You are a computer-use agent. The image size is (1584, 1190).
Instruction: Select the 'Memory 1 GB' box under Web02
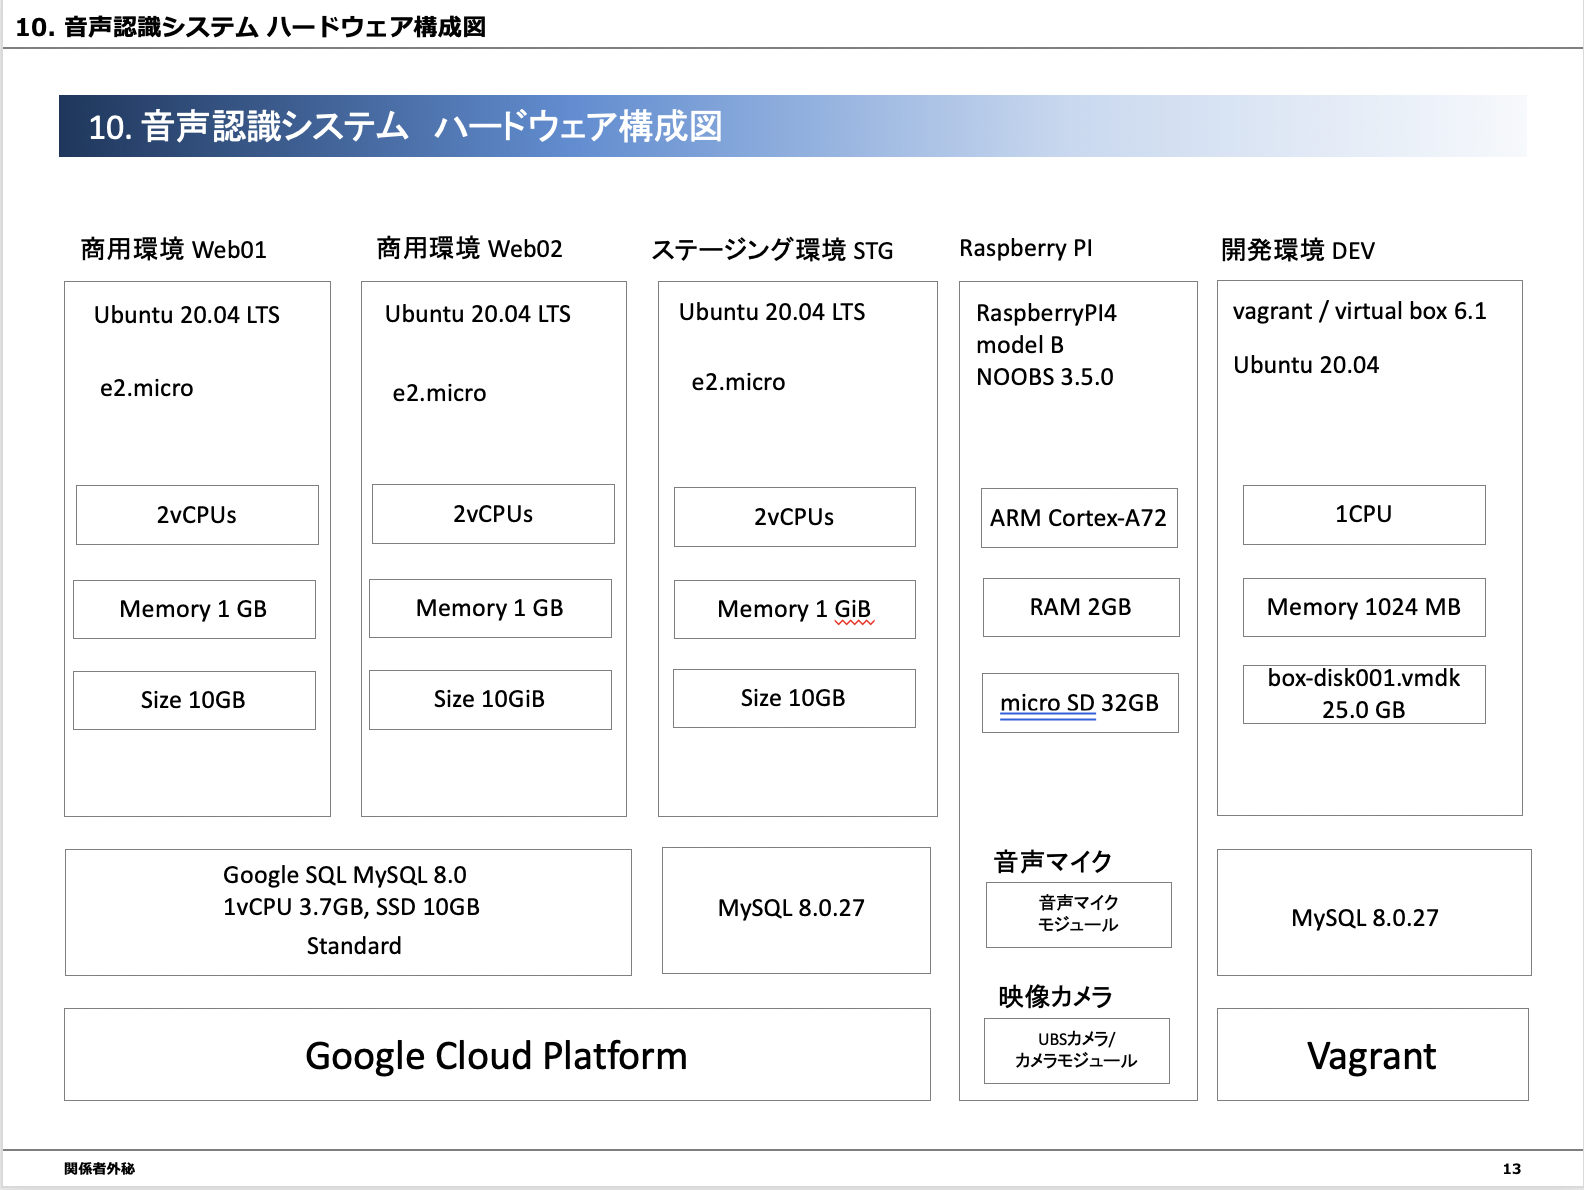coord(490,608)
